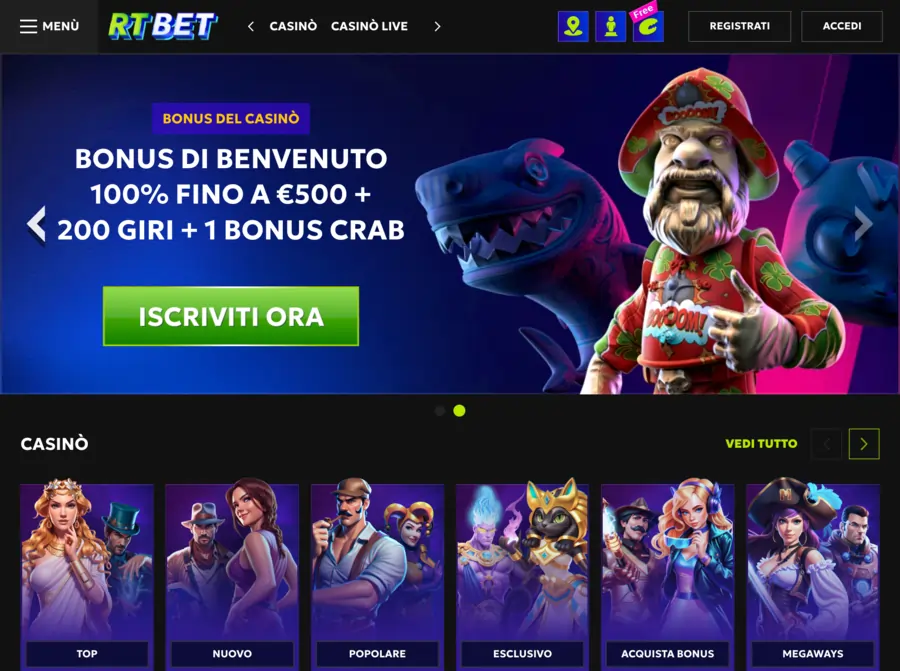Open the Free bonus crab icon

649,25
